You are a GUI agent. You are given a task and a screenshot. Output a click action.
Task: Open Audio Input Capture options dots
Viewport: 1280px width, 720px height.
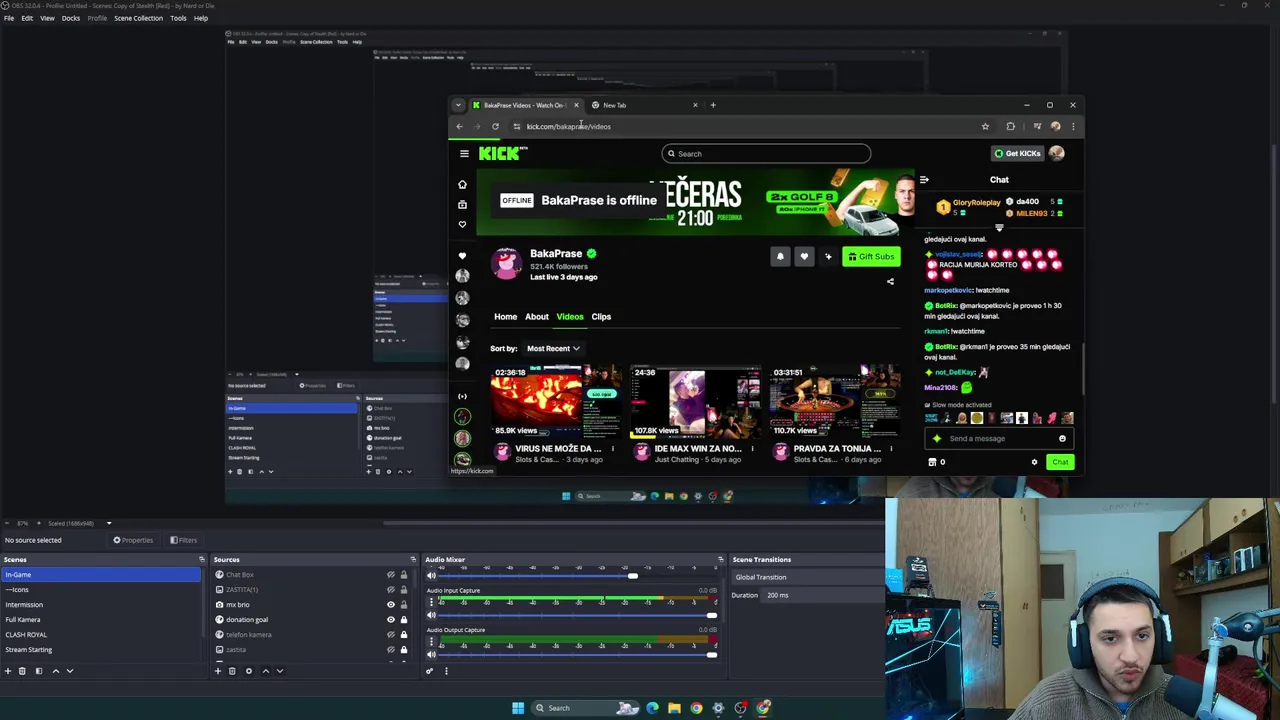click(431, 602)
